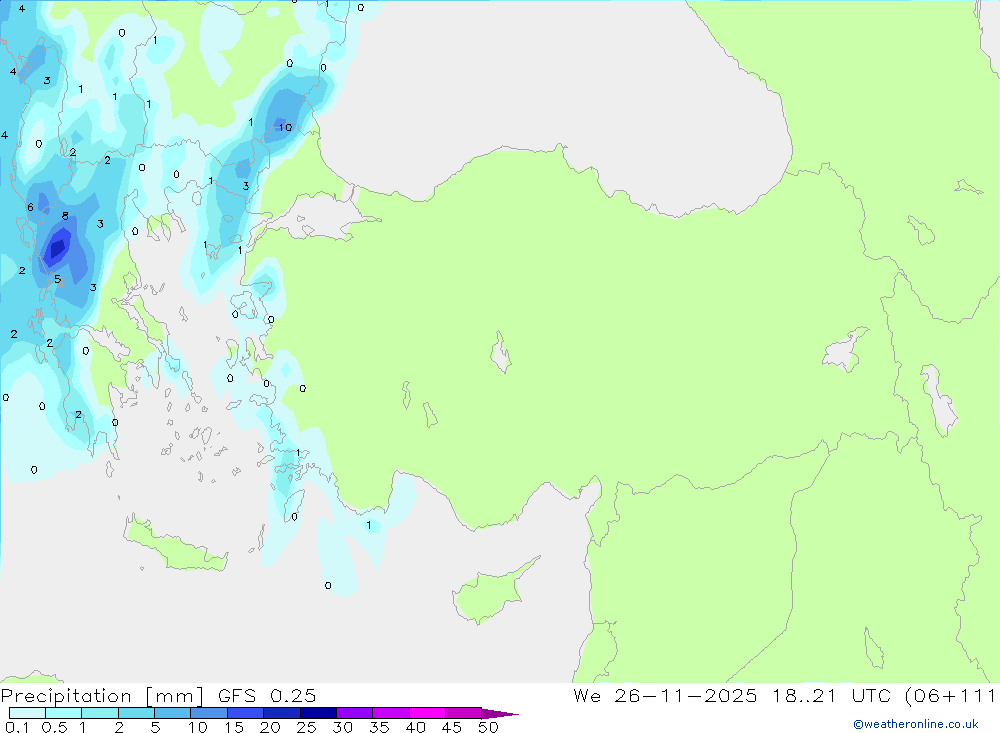
Task: Select the 35–40 mm purple legend swatch
Action: [390, 713]
